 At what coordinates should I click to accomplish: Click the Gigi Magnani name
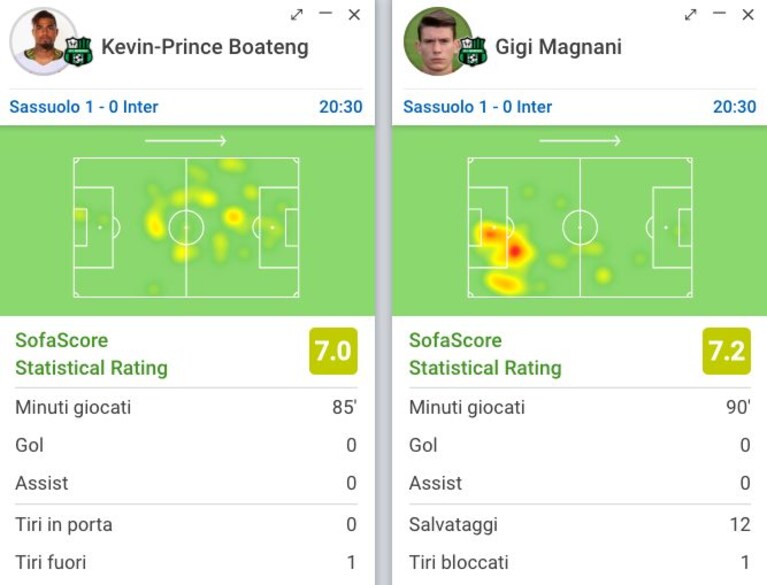point(559,47)
